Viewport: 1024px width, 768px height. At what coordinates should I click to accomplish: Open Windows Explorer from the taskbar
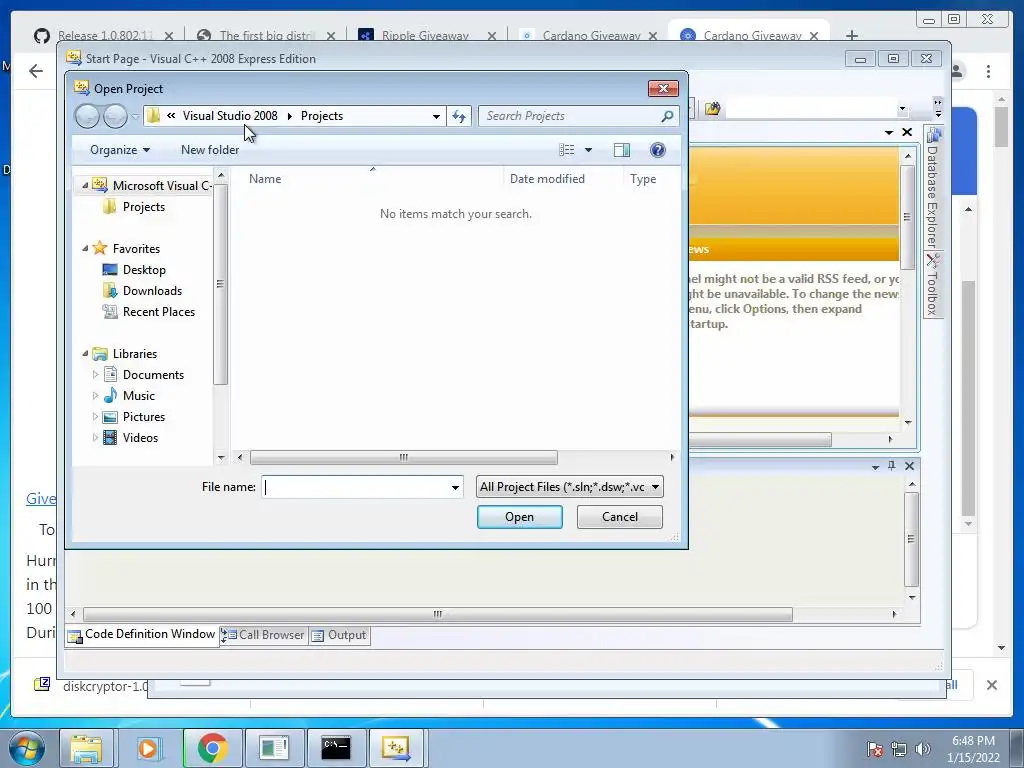point(86,748)
